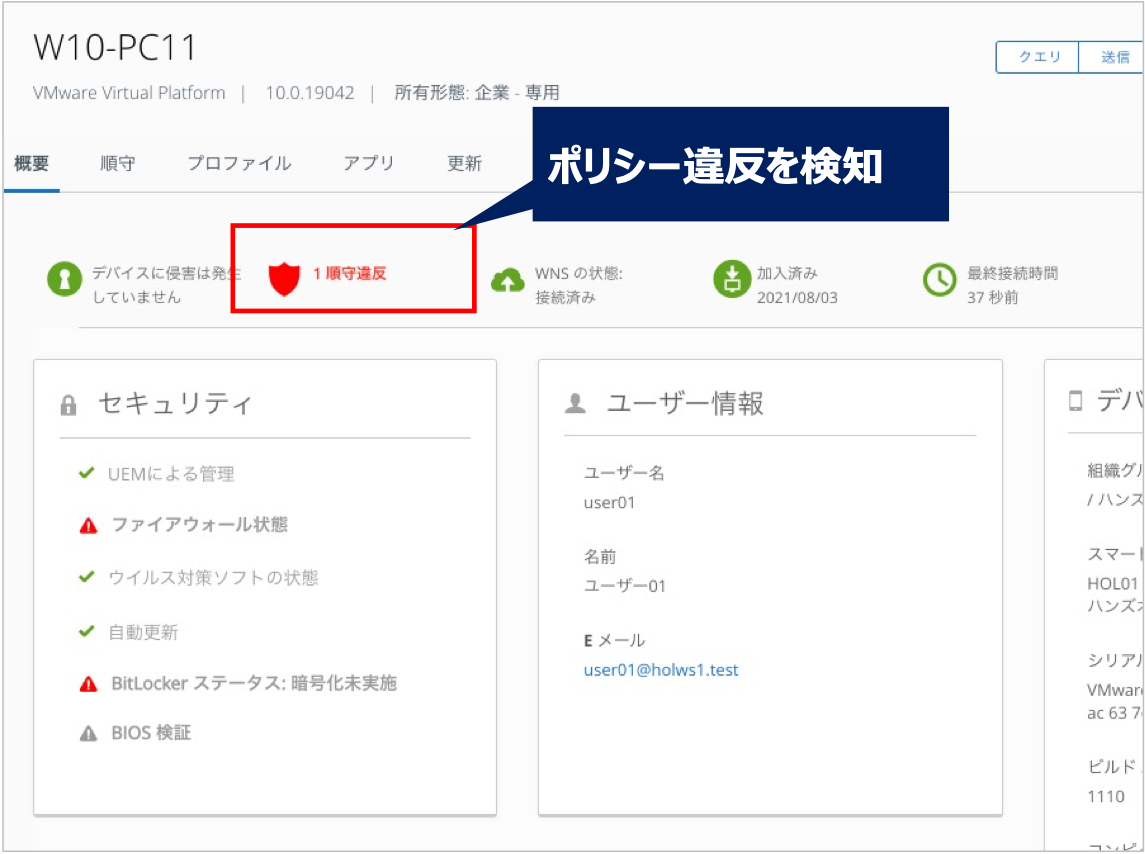Switch to the 順守 tab
Image resolution: width=1145 pixels, height=854 pixels.
[x=118, y=163]
